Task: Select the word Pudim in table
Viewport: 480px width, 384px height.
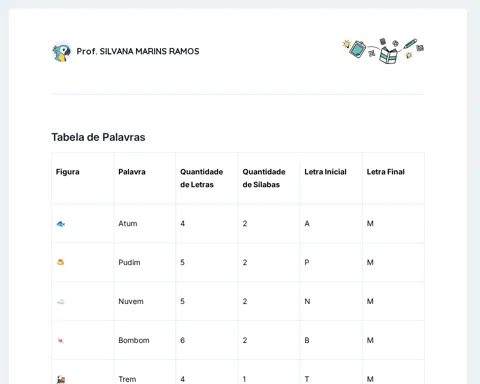Action: [129, 262]
